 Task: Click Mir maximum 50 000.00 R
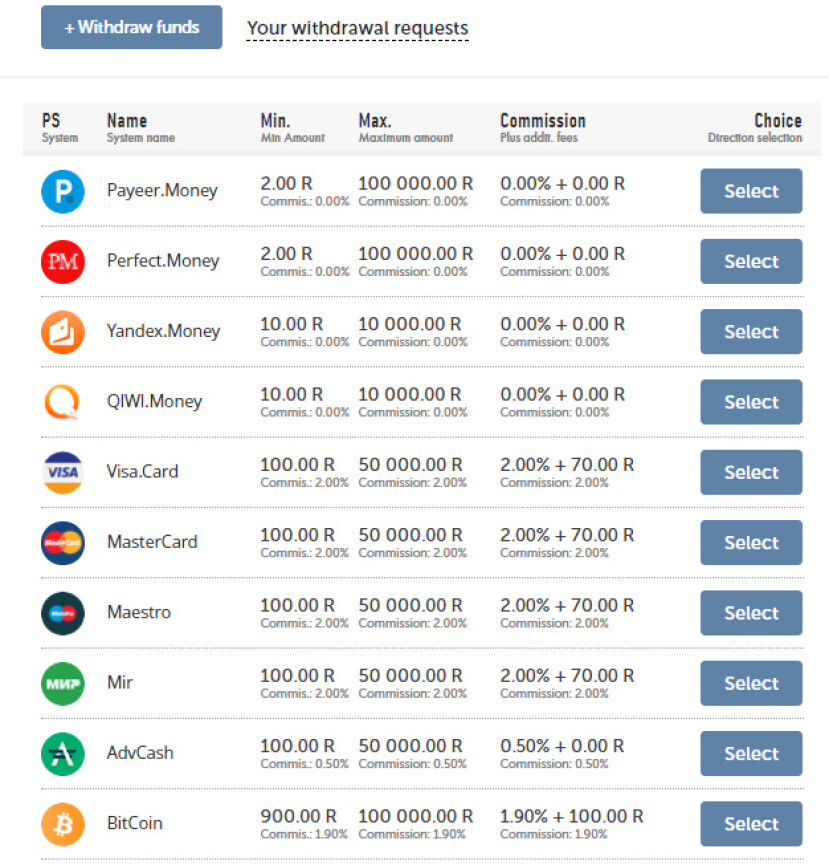tap(410, 676)
